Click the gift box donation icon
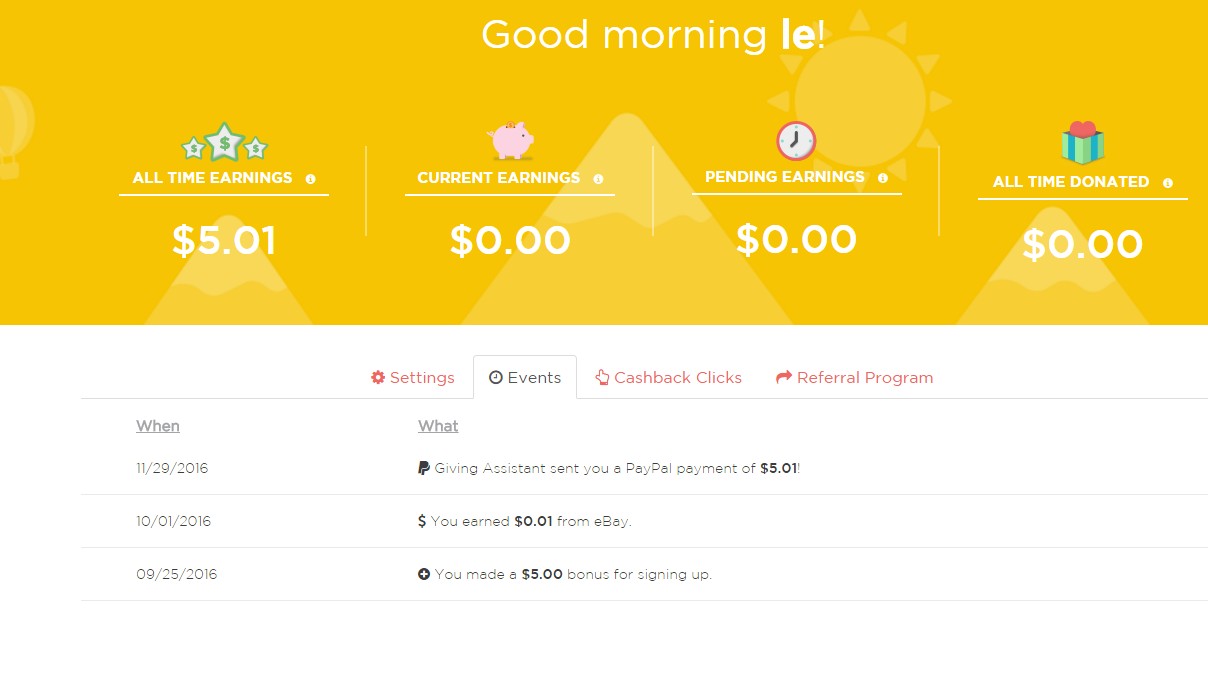This screenshot has height=676, width=1208. (x=1082, y=144)
